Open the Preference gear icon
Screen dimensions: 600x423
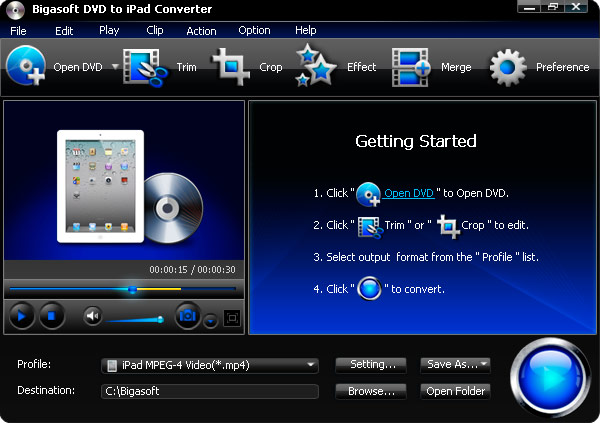point(508,67)
